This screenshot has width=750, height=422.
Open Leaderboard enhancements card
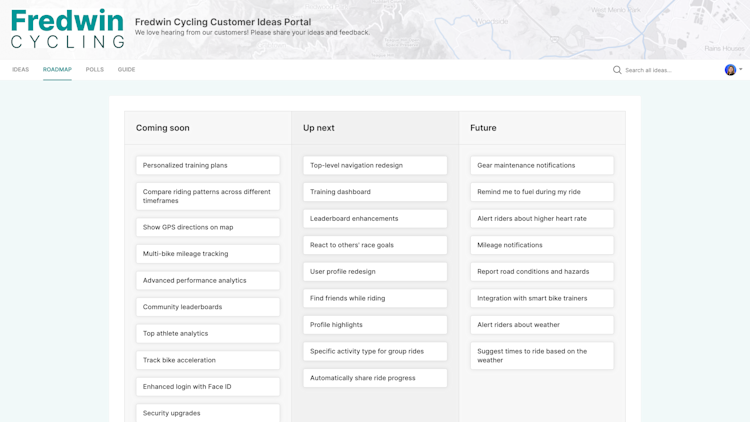(x=375, y=218)
